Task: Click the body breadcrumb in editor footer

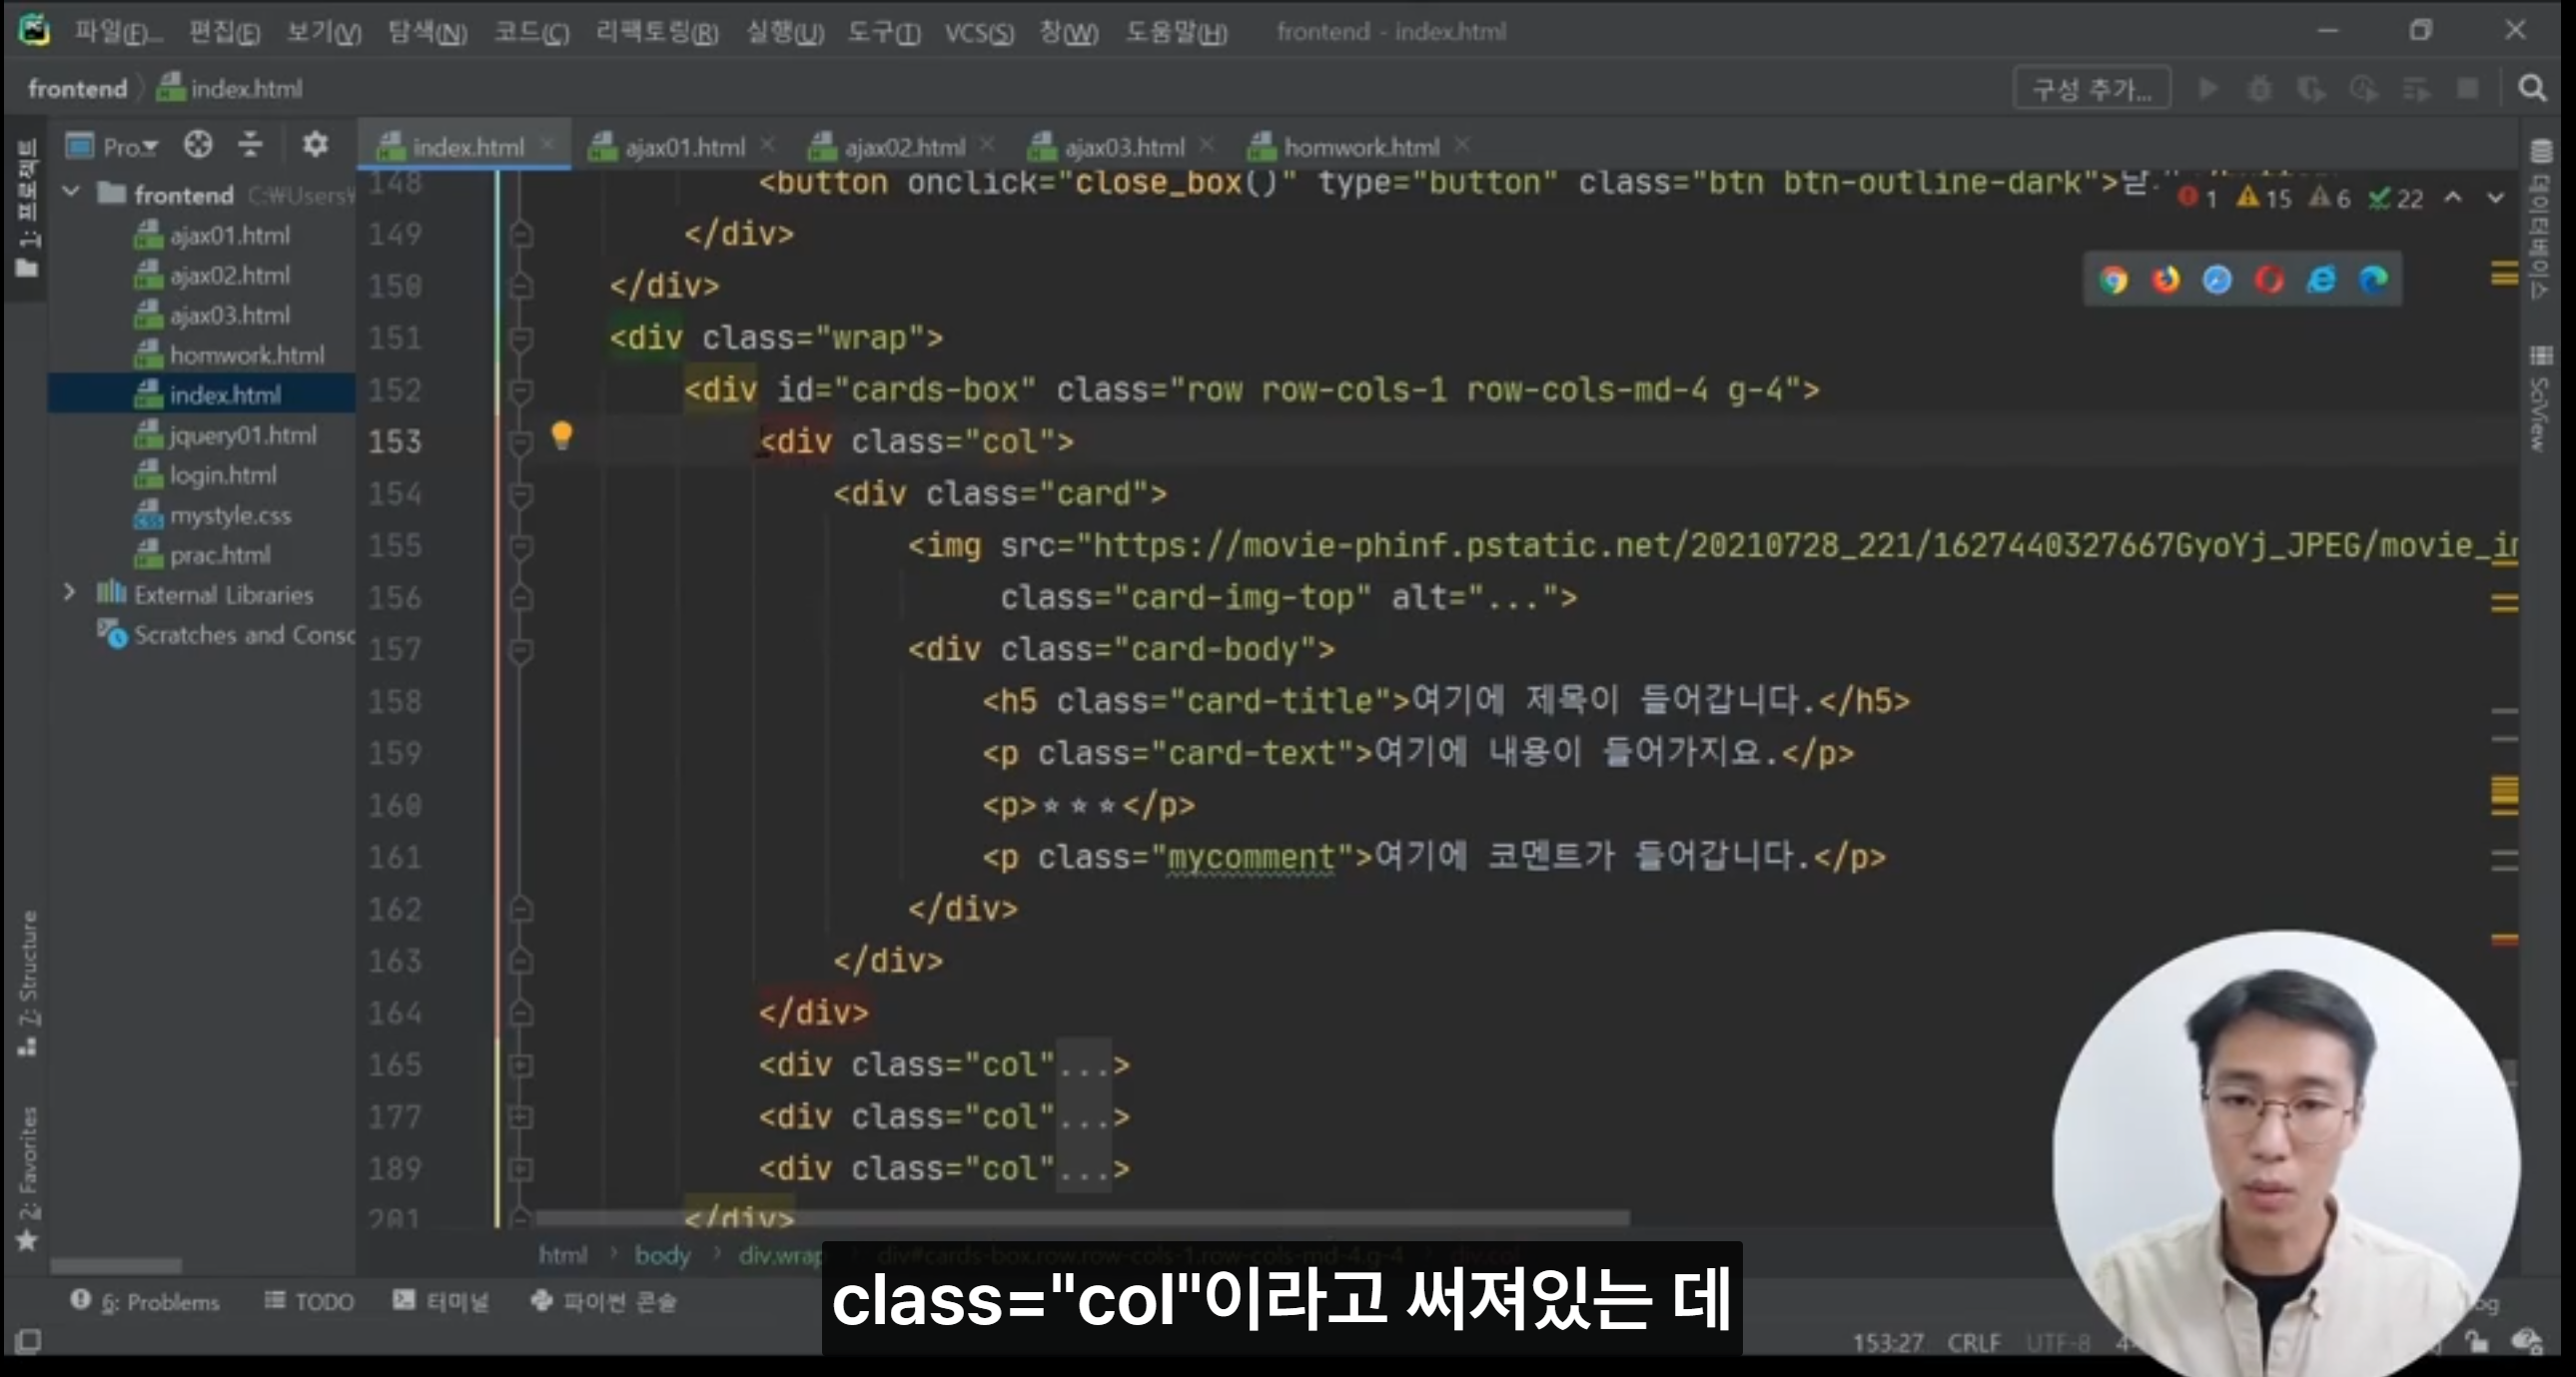Action: click(x=662, y=1255)
